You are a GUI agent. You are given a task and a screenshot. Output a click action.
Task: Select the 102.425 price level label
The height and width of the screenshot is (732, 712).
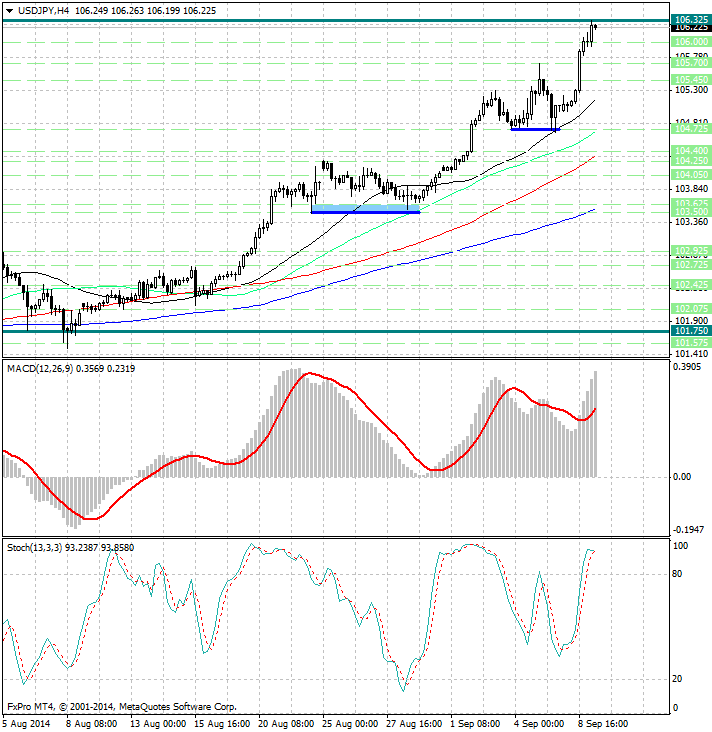[691, 284]
